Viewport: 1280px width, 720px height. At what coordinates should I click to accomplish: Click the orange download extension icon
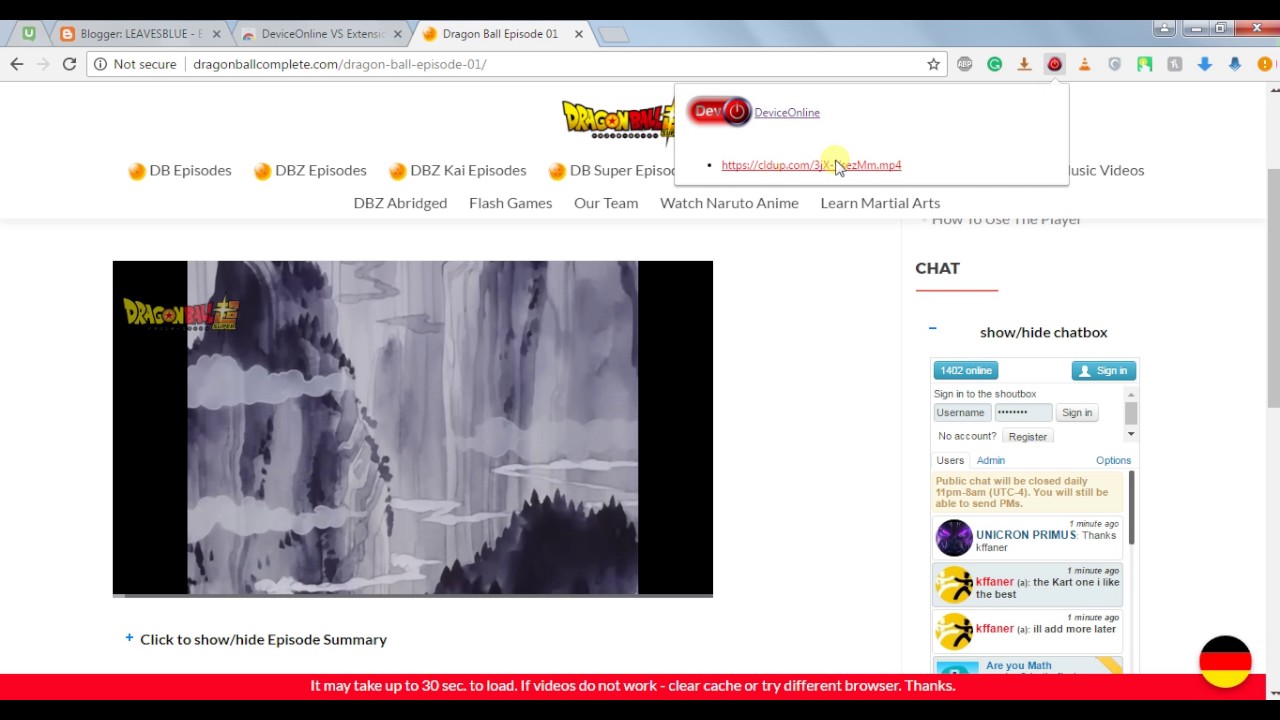(1024, 64)
